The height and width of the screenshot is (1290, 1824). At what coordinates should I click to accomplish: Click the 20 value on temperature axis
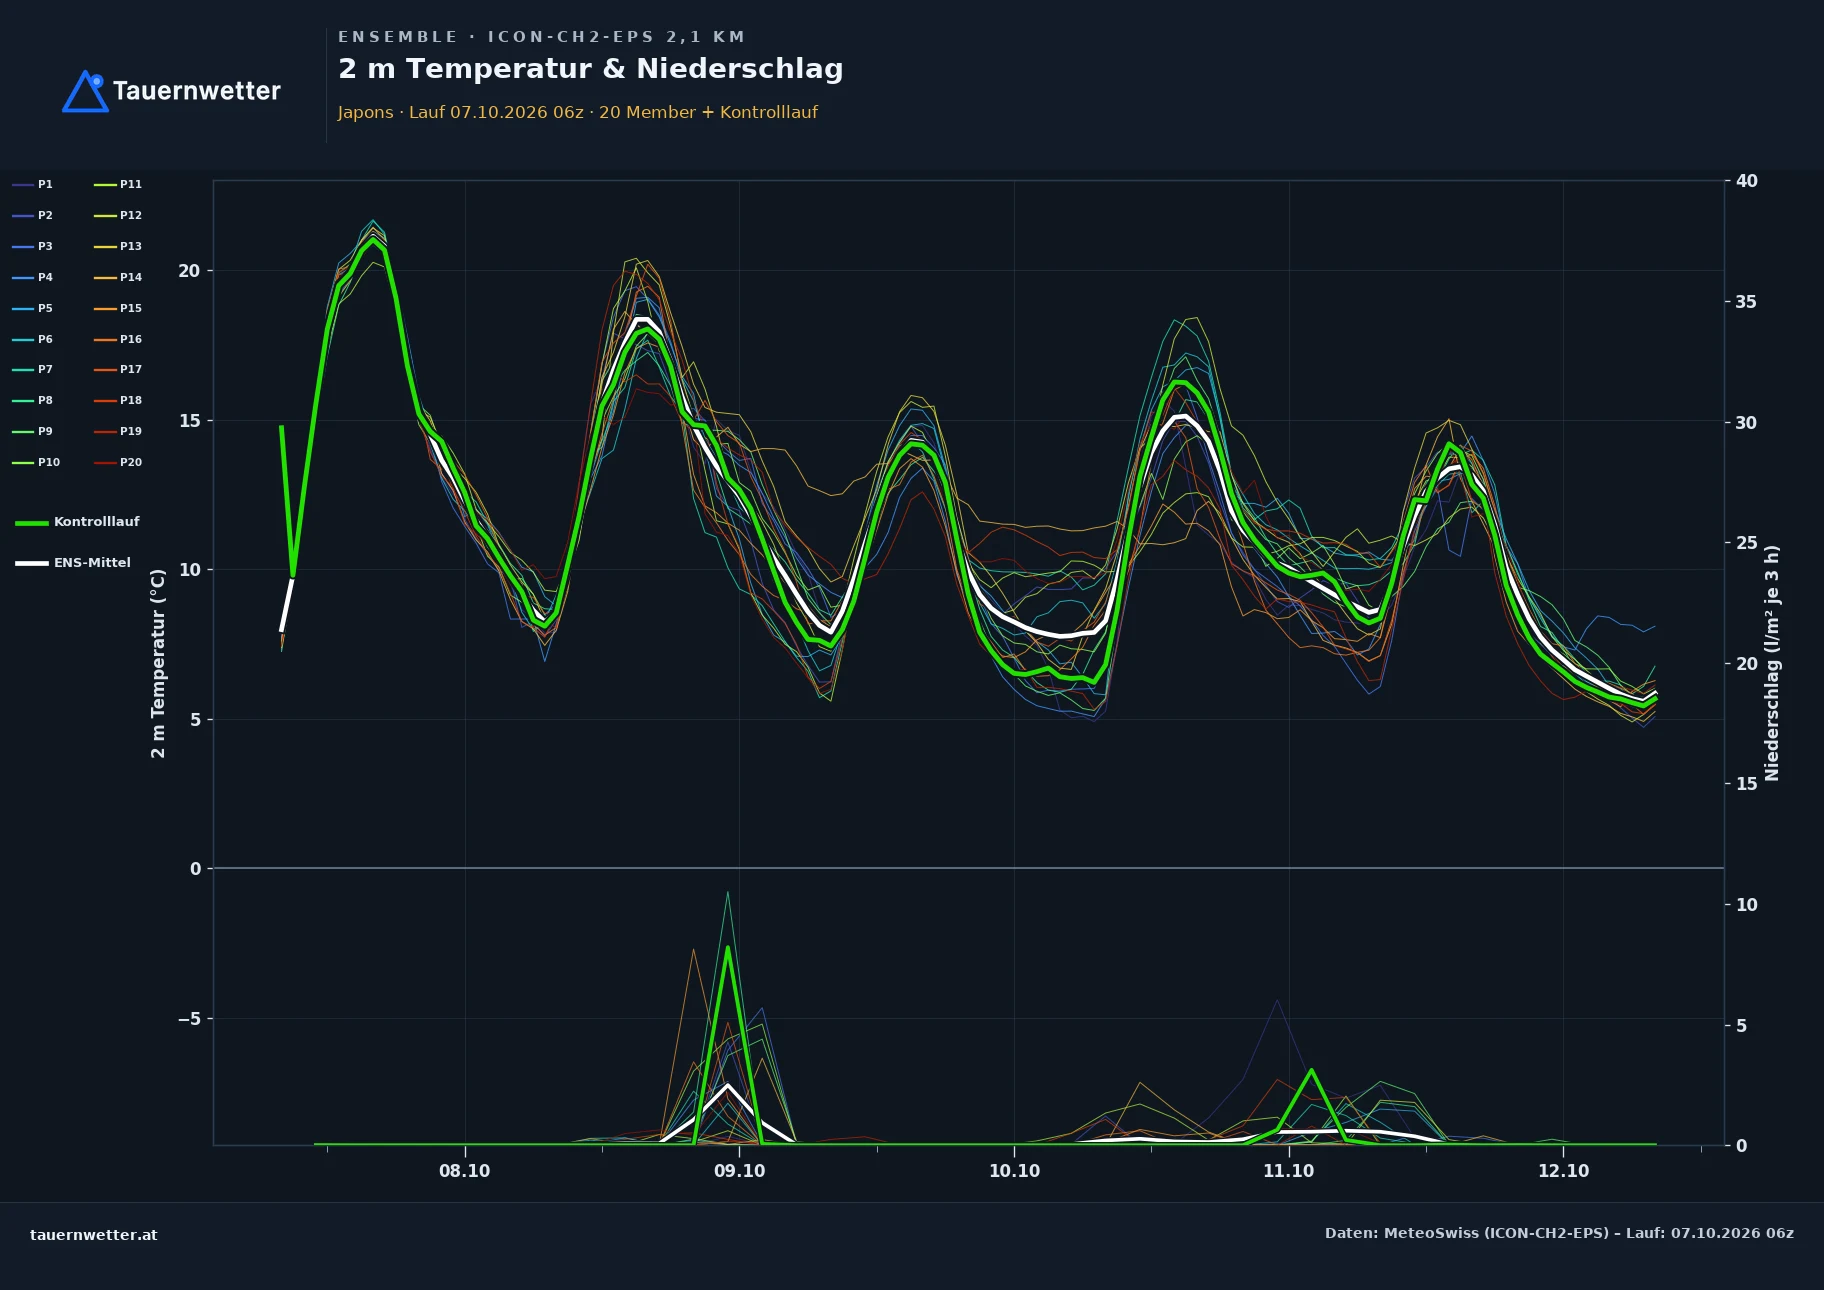pyautogui.click(x=189, y=271)
